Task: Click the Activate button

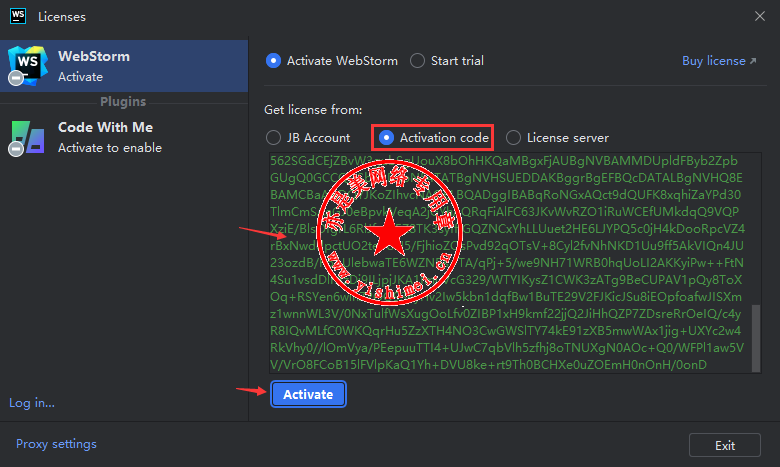Action: (x=308, y=394)
